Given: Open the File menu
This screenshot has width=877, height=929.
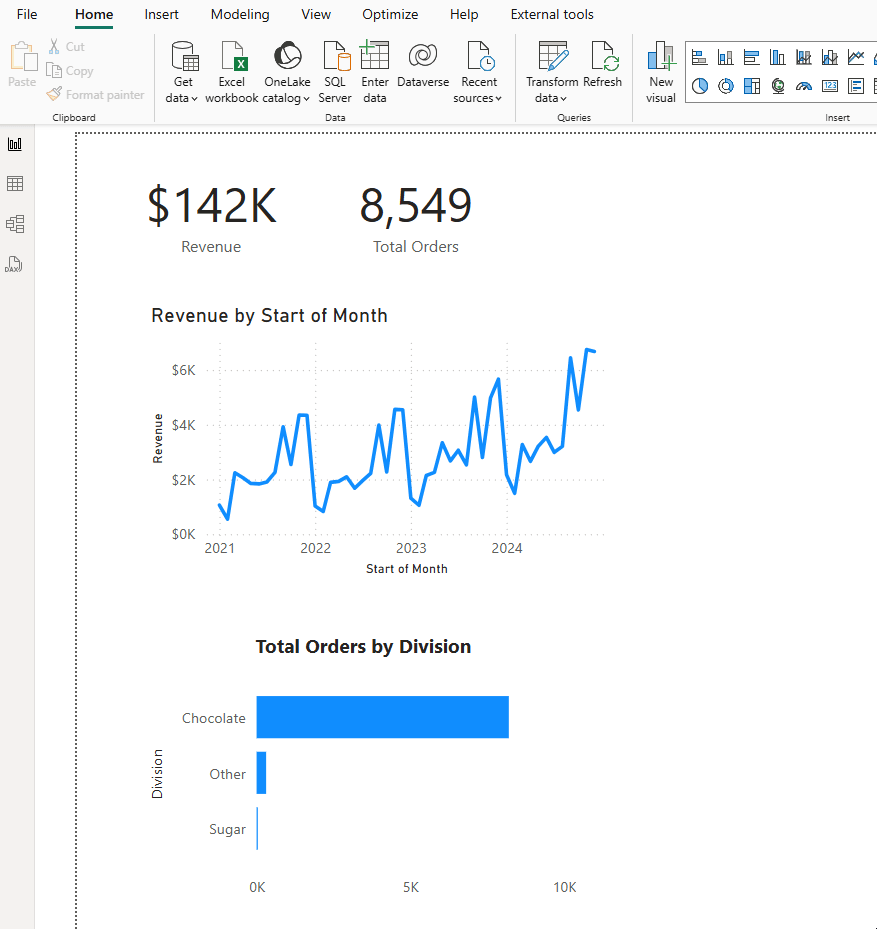Looking at the screenshot, I should click(27, 14).
